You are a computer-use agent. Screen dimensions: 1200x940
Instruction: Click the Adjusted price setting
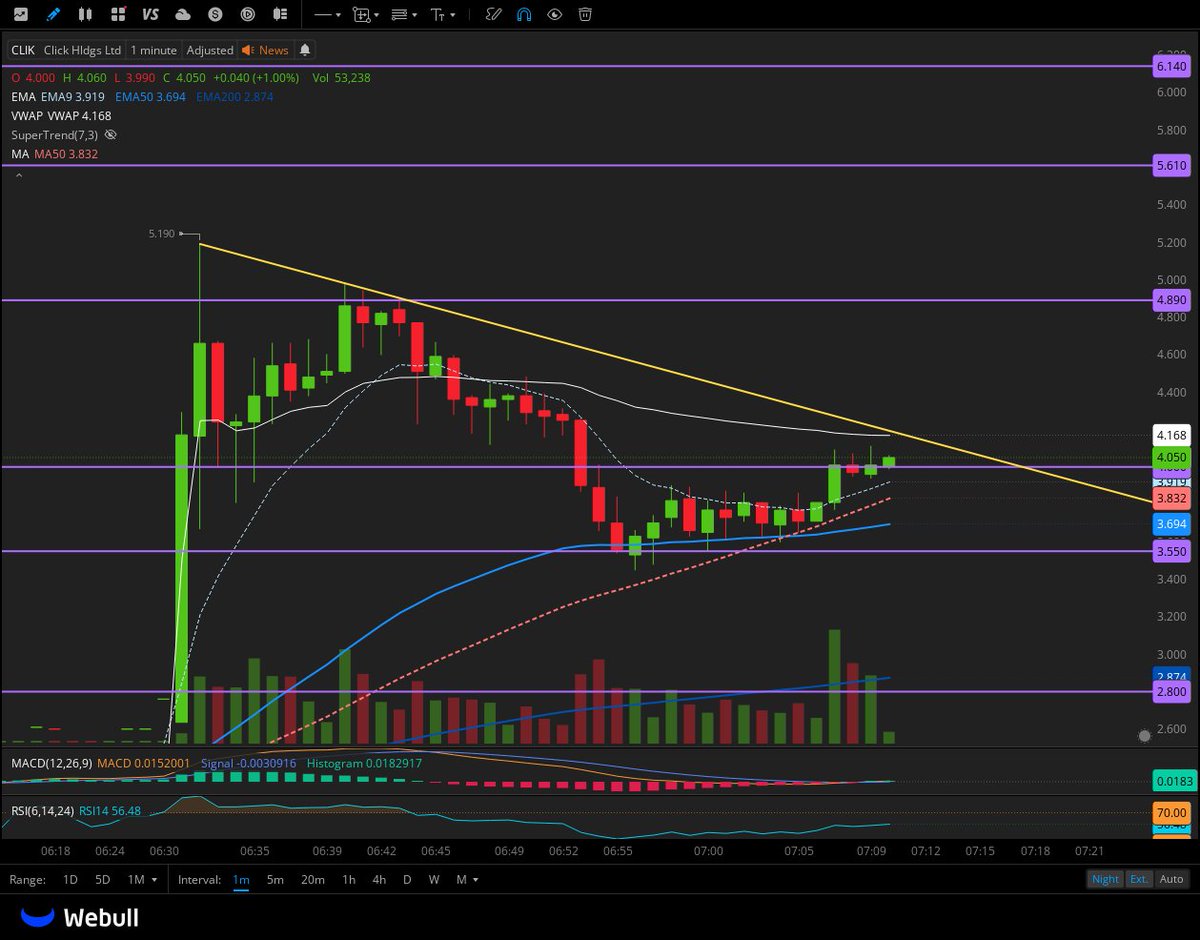click(210, 50)
